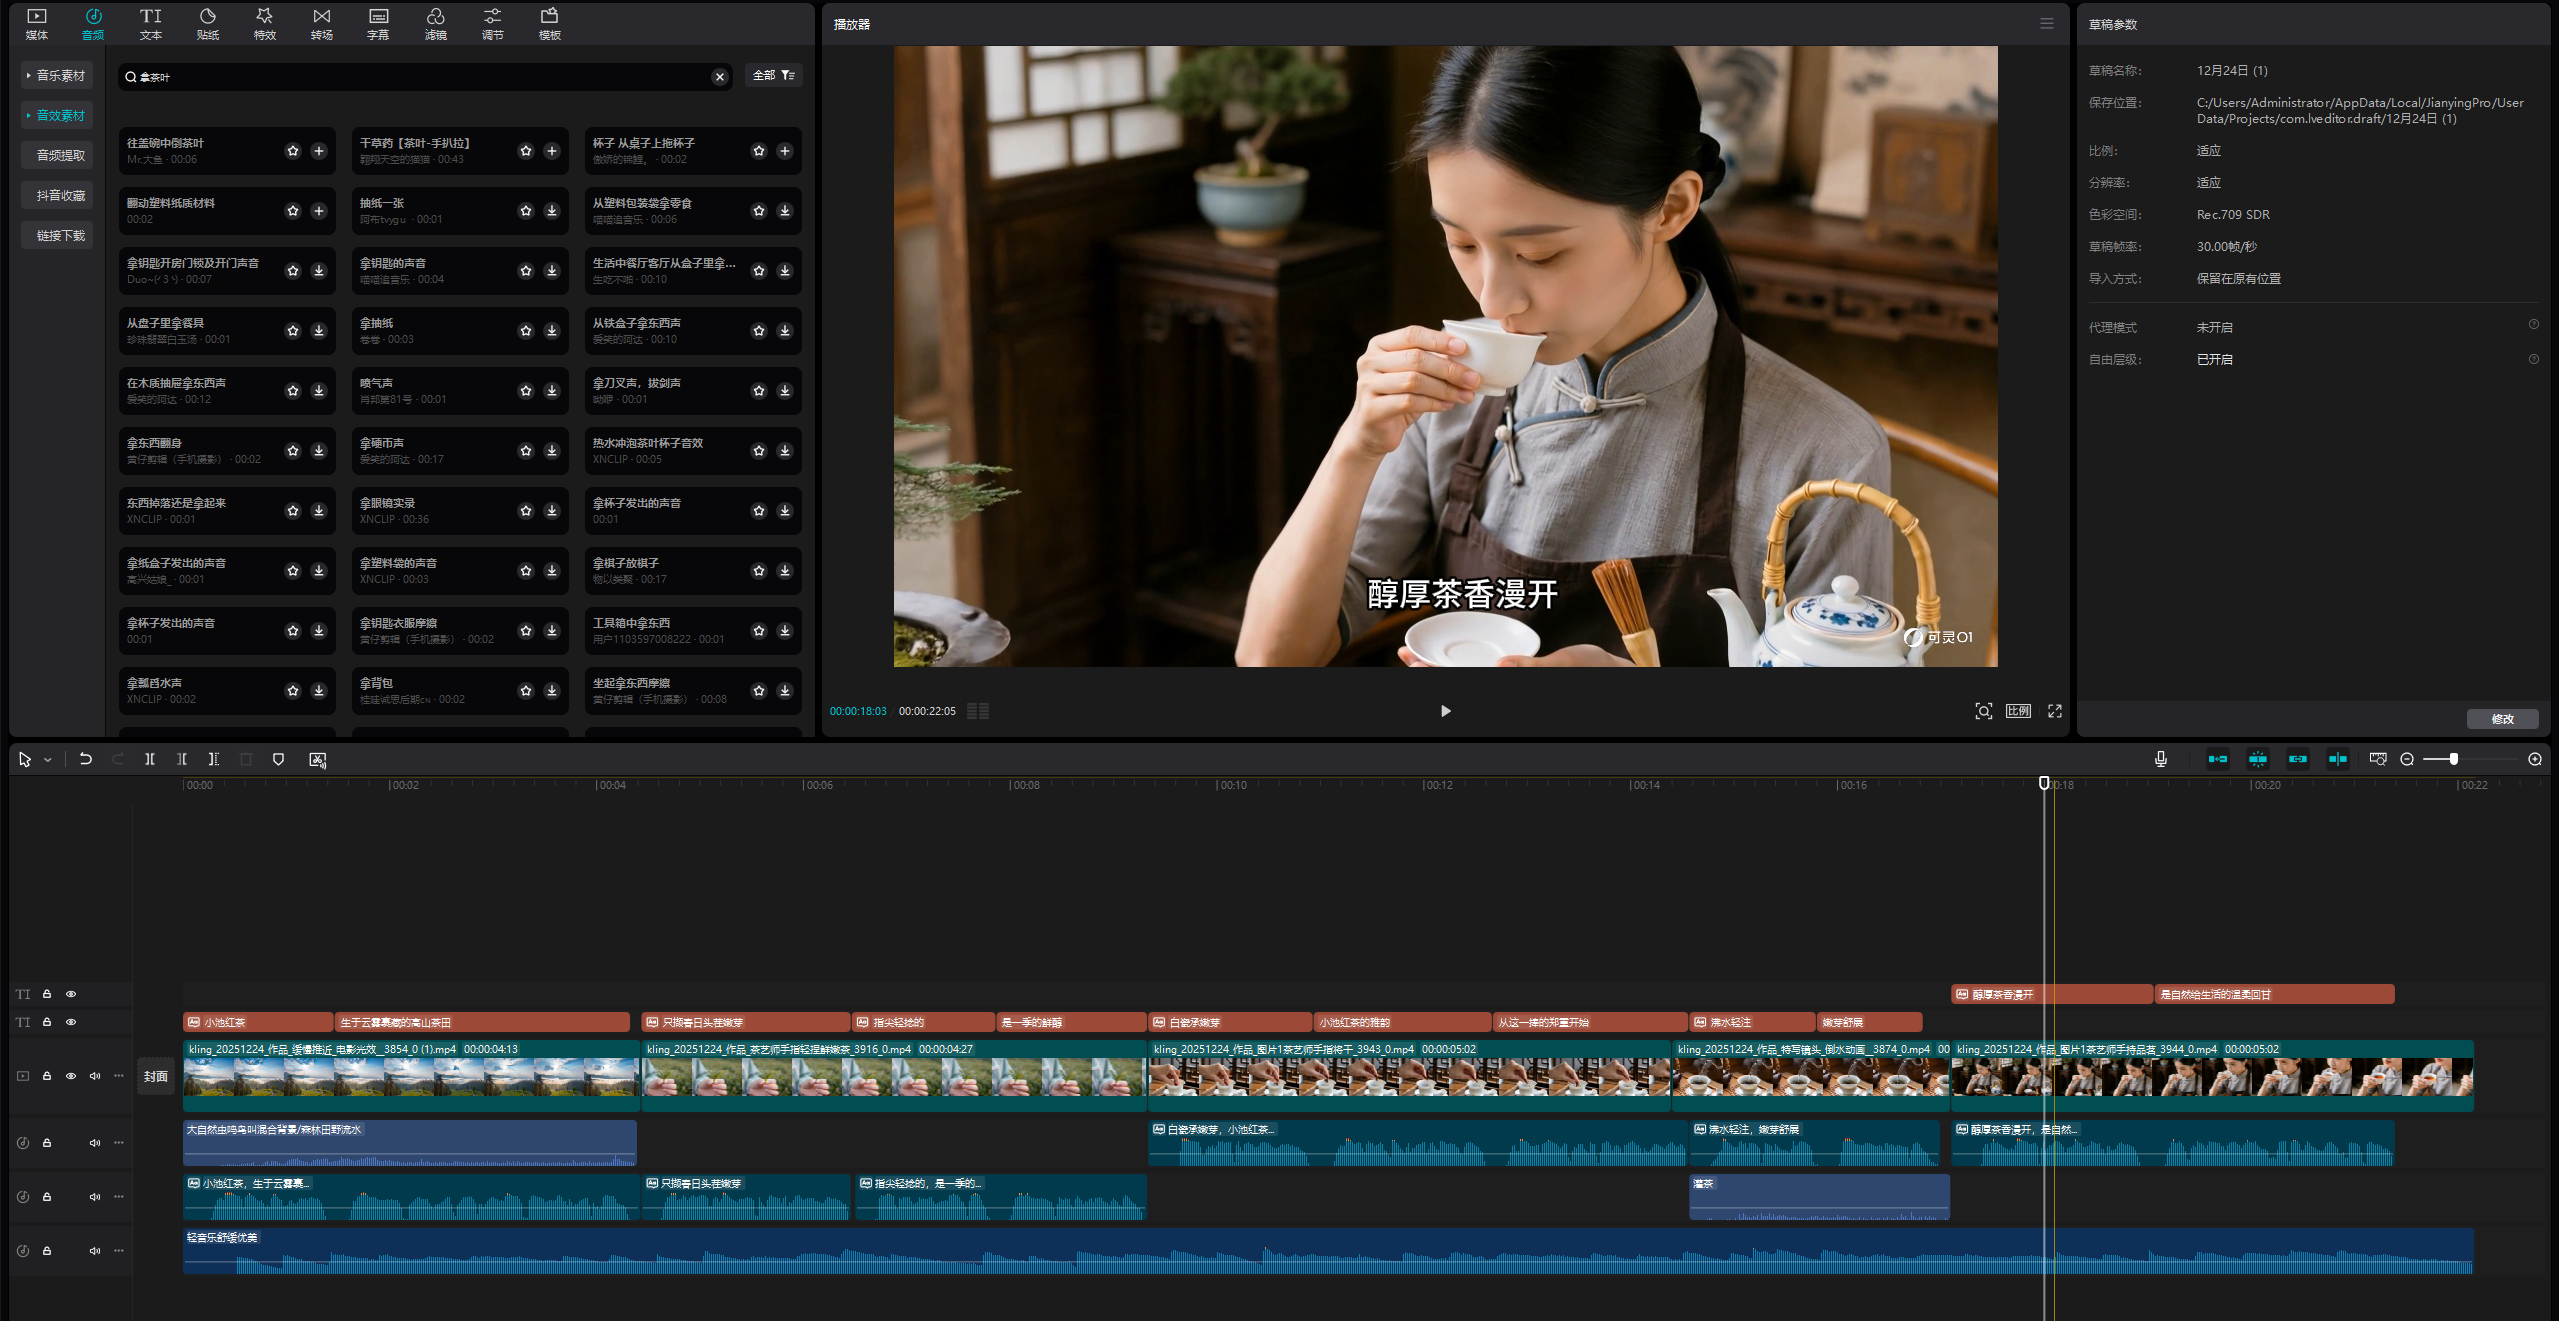Open the 字幕 tab
The height and width of the screenshot is (1321, 2559).
pyautogui.click(x=378, y=24)
